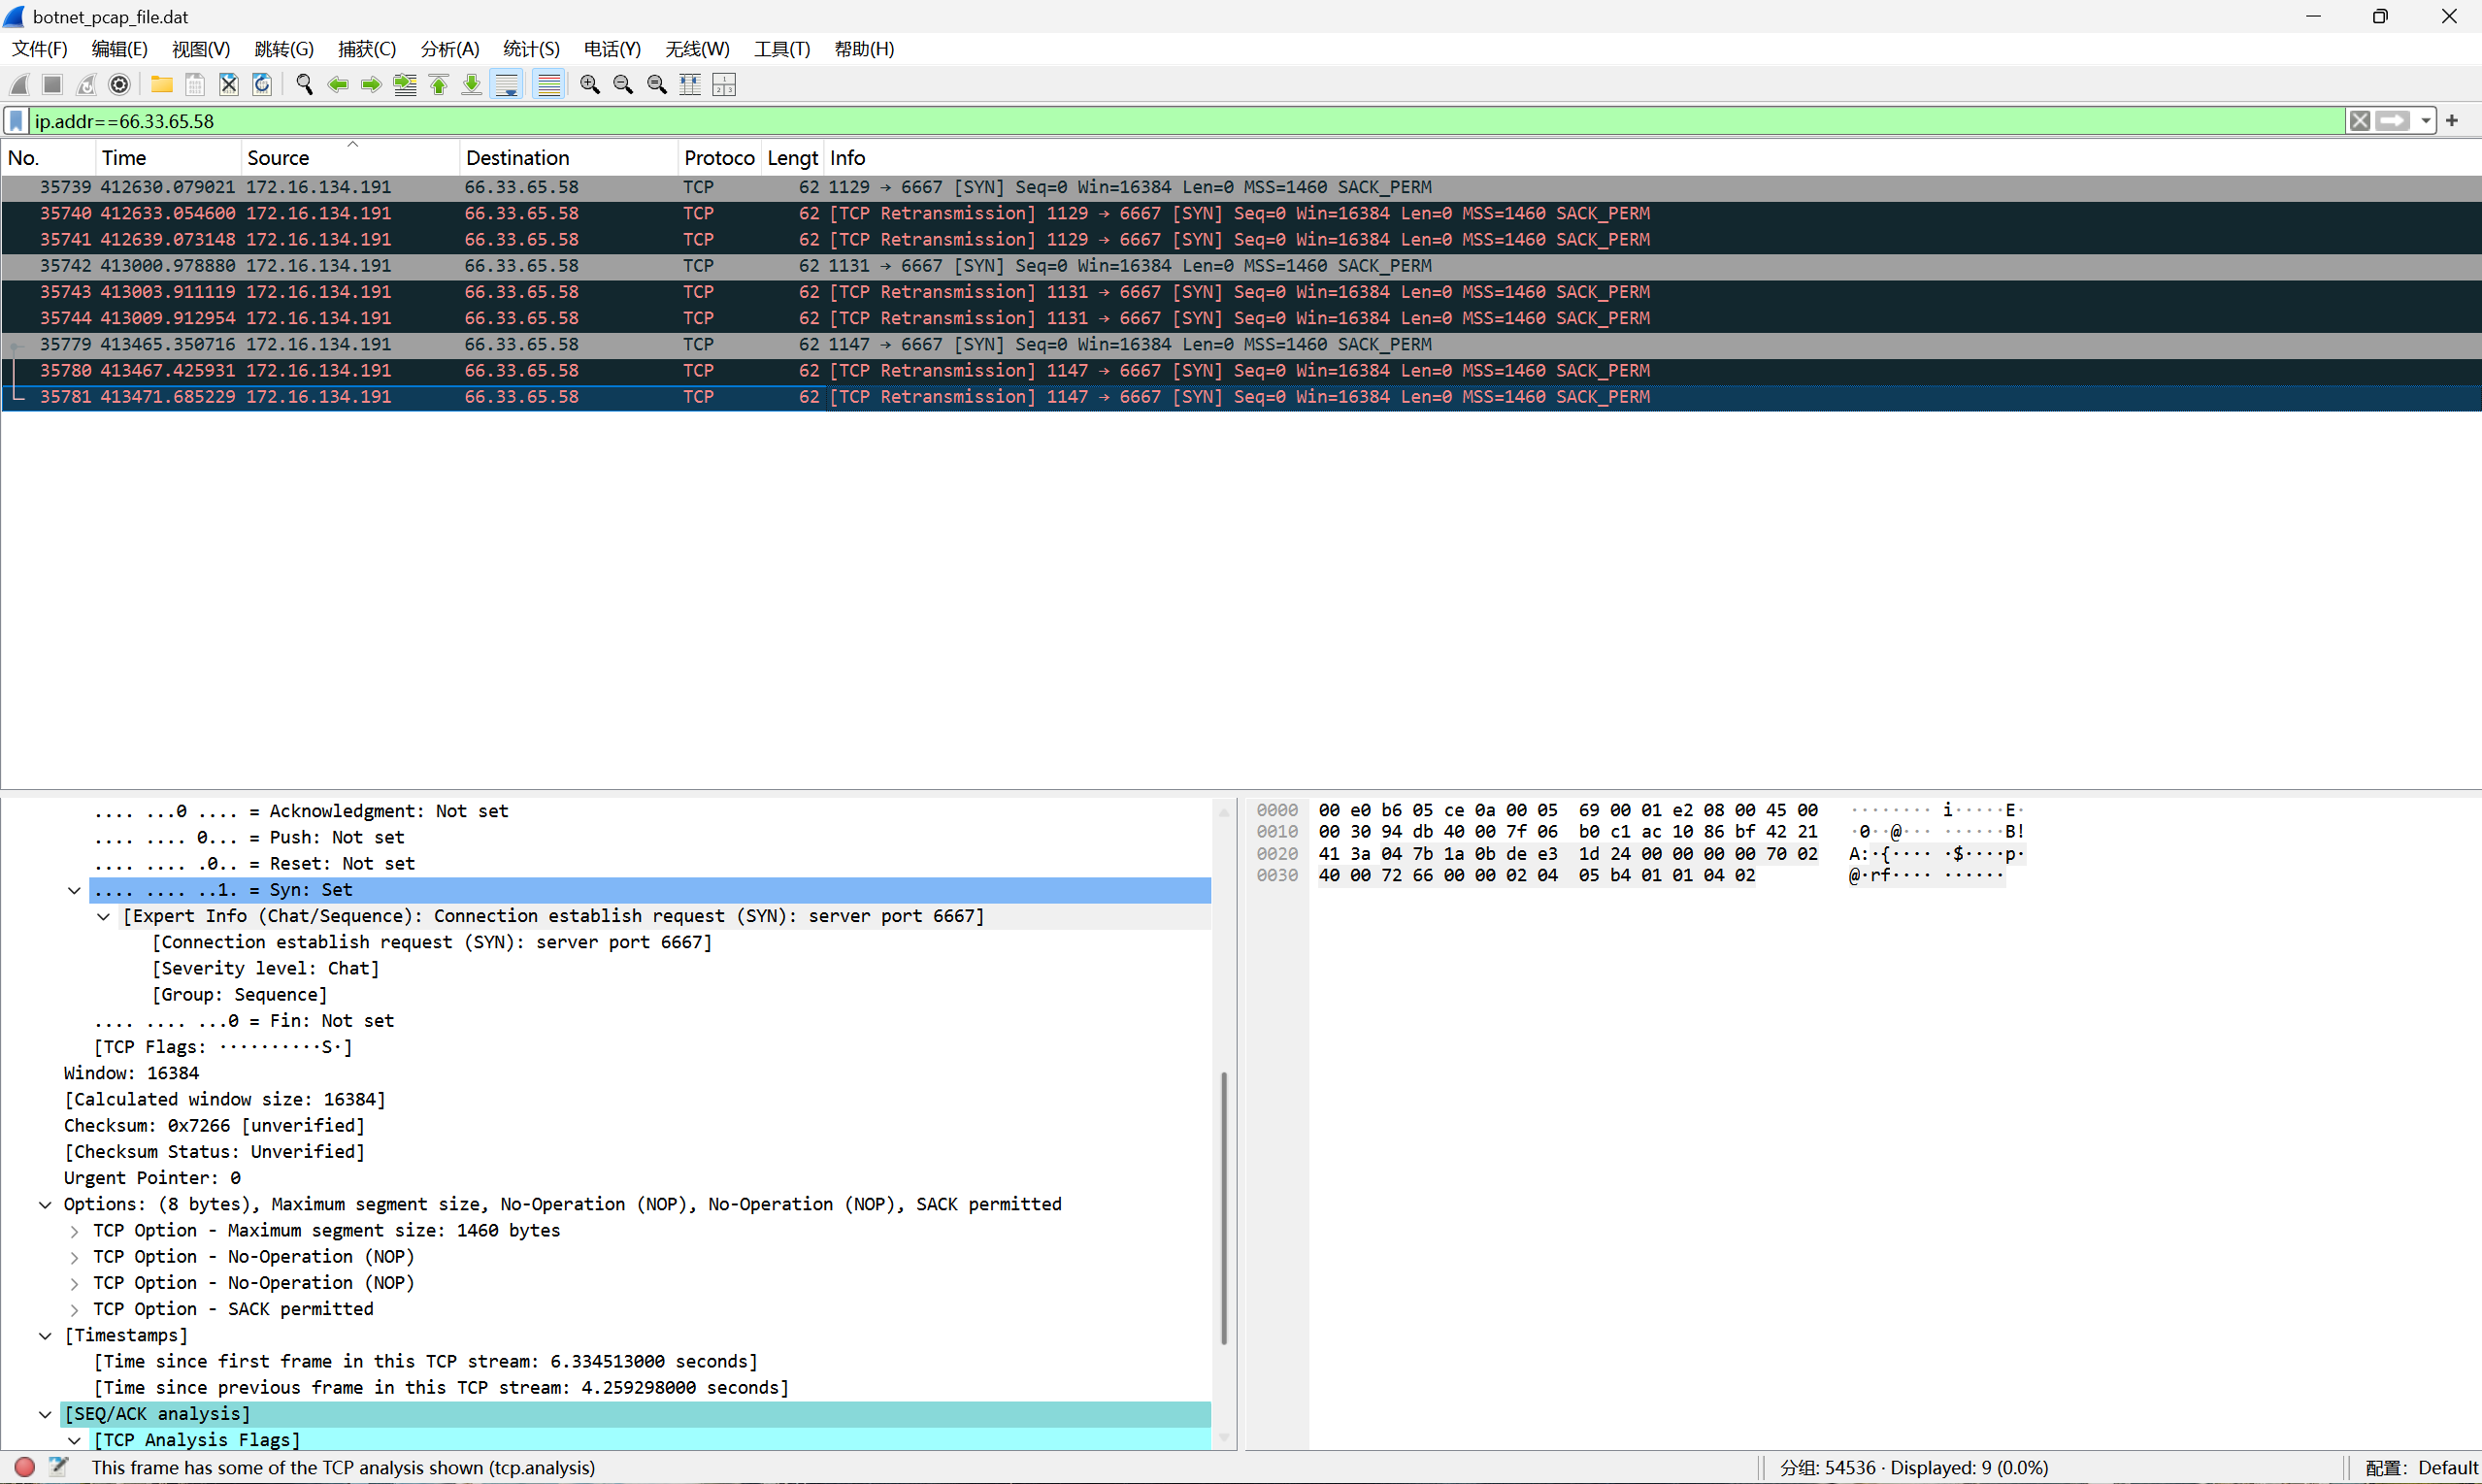
Task: Click the open capture file folder icon
Action: 161,85
